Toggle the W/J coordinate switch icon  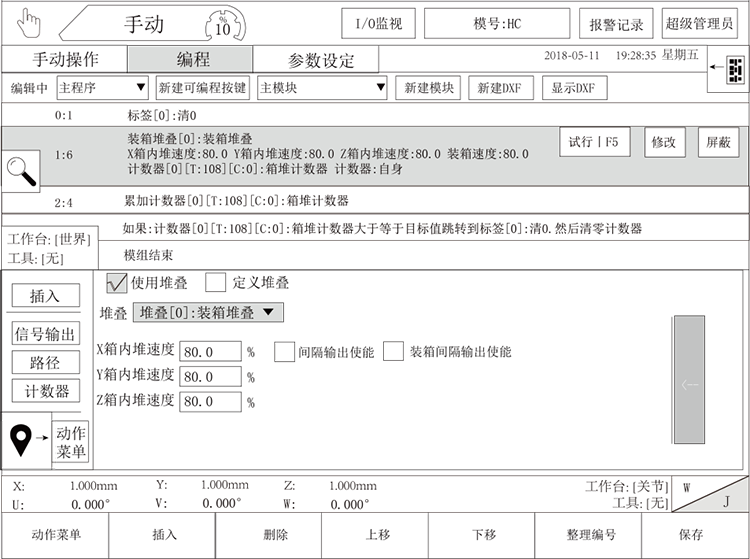coord(708,494)
